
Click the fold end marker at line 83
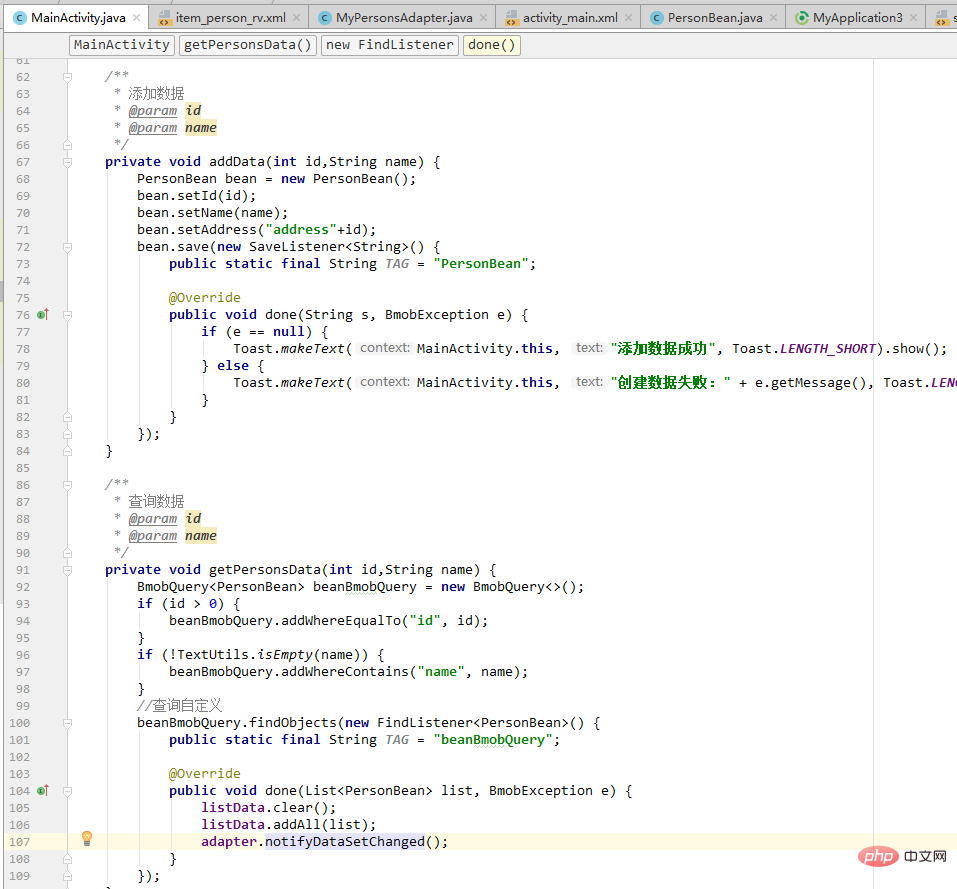(x=68, y=434)
